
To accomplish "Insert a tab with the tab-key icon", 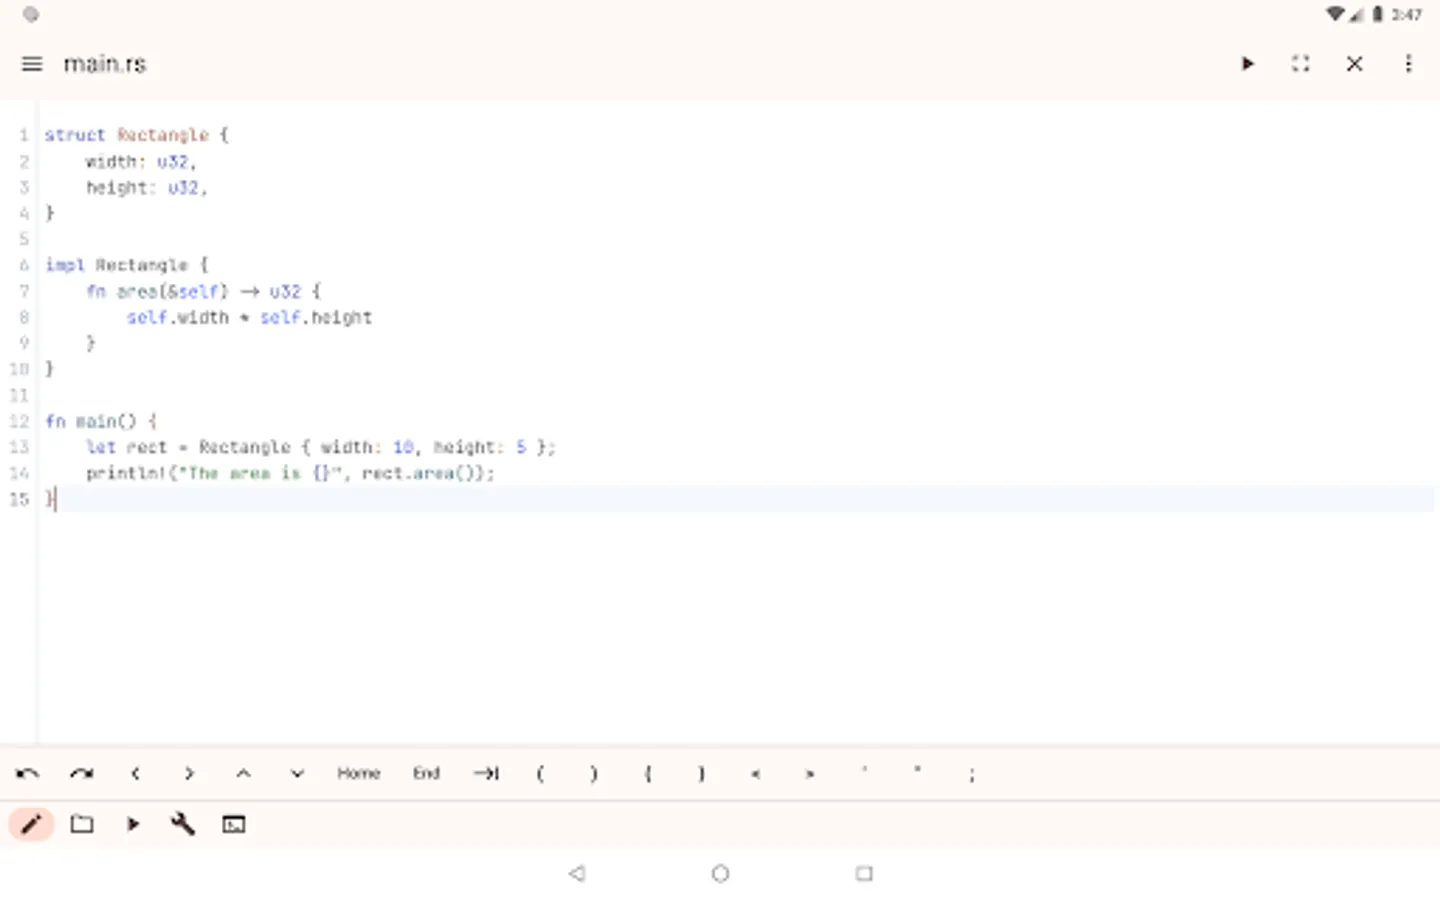I will click(486, 773).
